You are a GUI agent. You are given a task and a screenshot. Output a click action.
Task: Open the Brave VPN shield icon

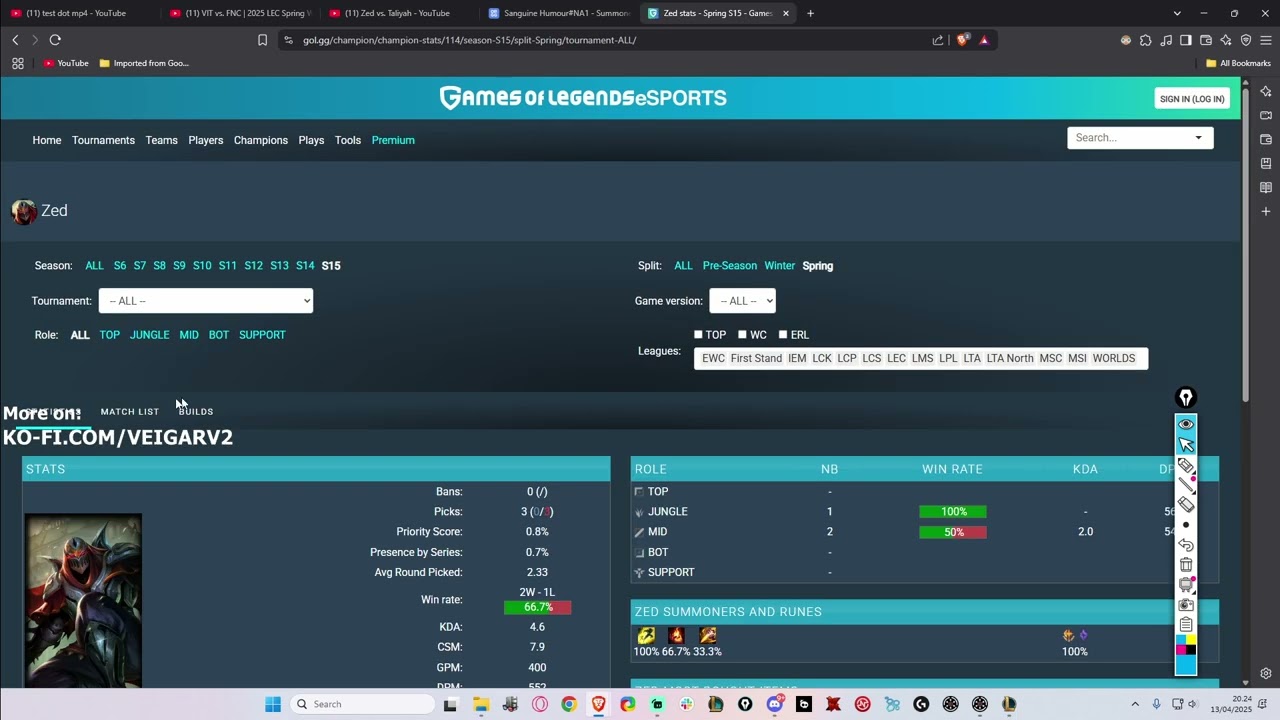pos(1246,40)
